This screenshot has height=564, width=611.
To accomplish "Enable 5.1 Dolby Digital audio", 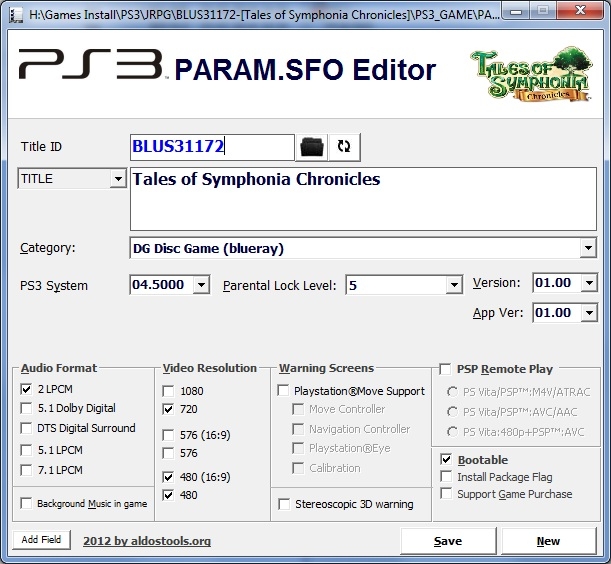I will [26, 408].
